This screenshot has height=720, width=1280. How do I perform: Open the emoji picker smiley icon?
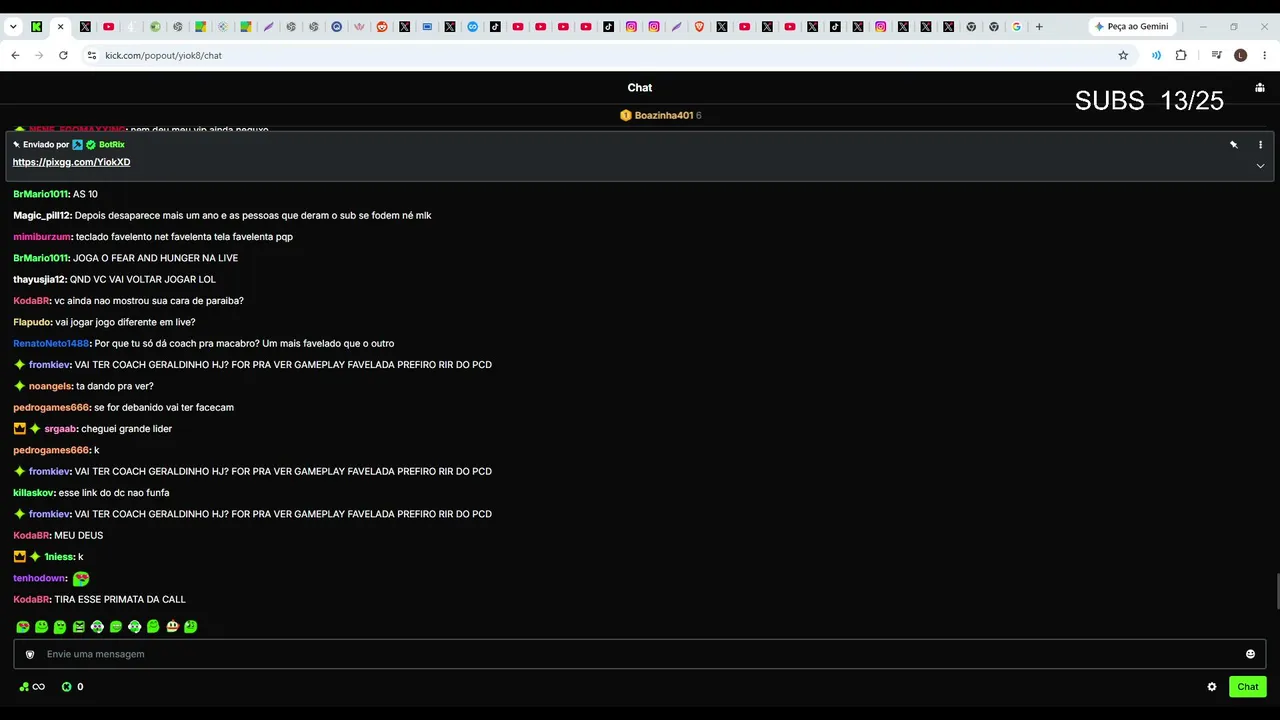(1250, 654)
